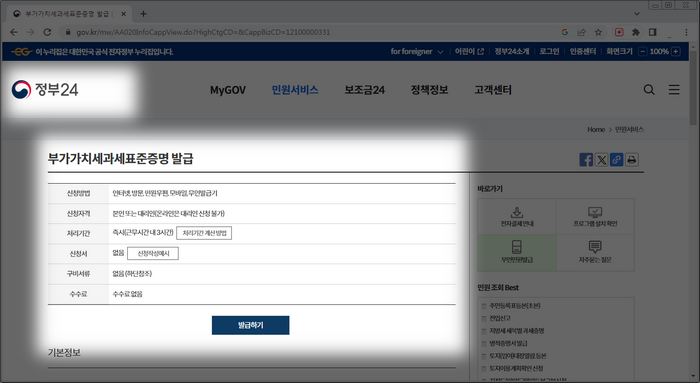The image size is (700, 383).
Task: Click site lock icon in address bar
Action: tap(68, 32)
